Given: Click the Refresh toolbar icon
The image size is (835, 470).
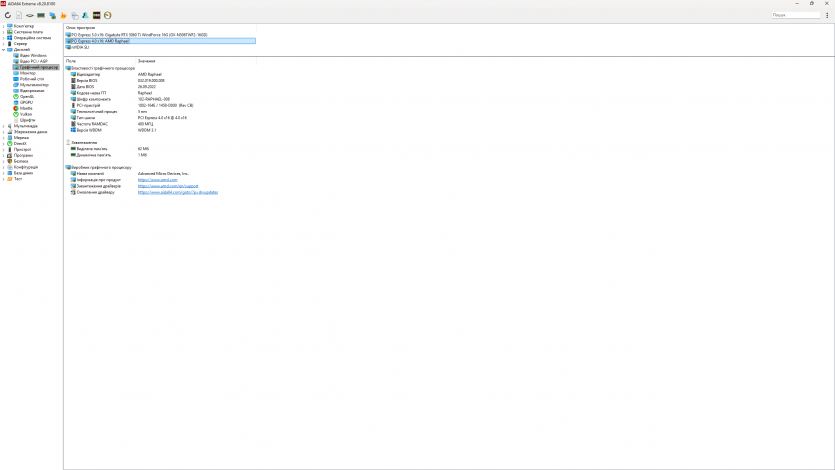Looking at the screenshot, I should point(8,16).
